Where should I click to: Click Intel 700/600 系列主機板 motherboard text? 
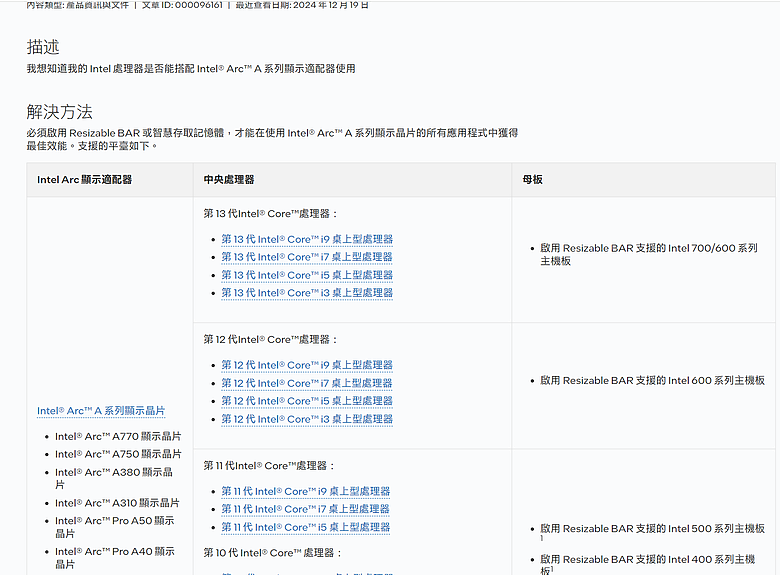click(x=649, y=254)
